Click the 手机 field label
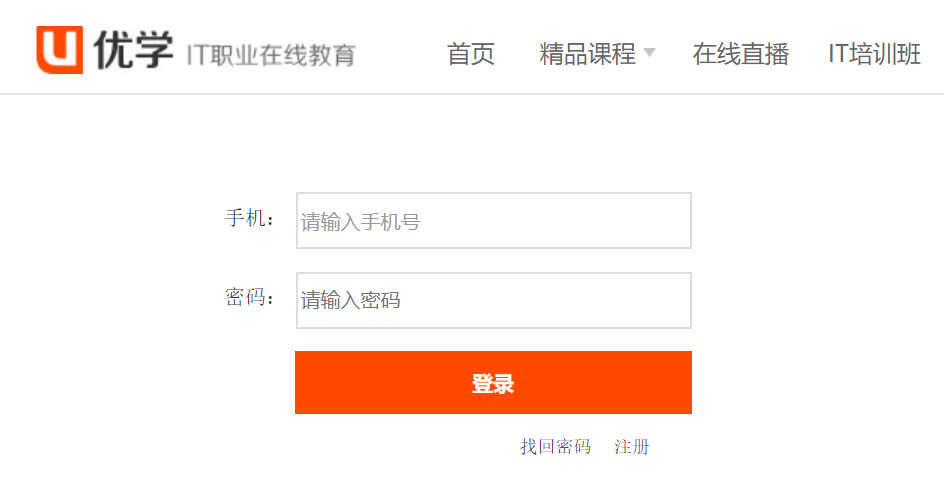 250,218
